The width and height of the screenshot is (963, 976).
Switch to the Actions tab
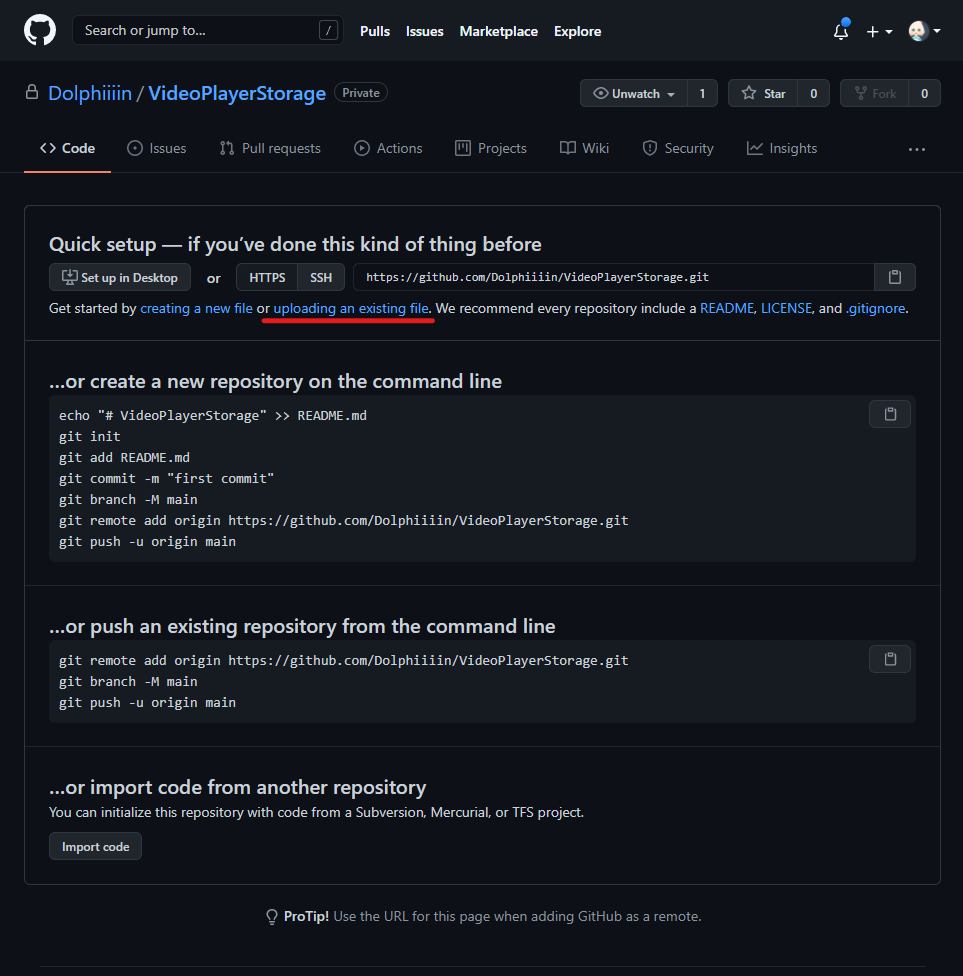point(388,148)
